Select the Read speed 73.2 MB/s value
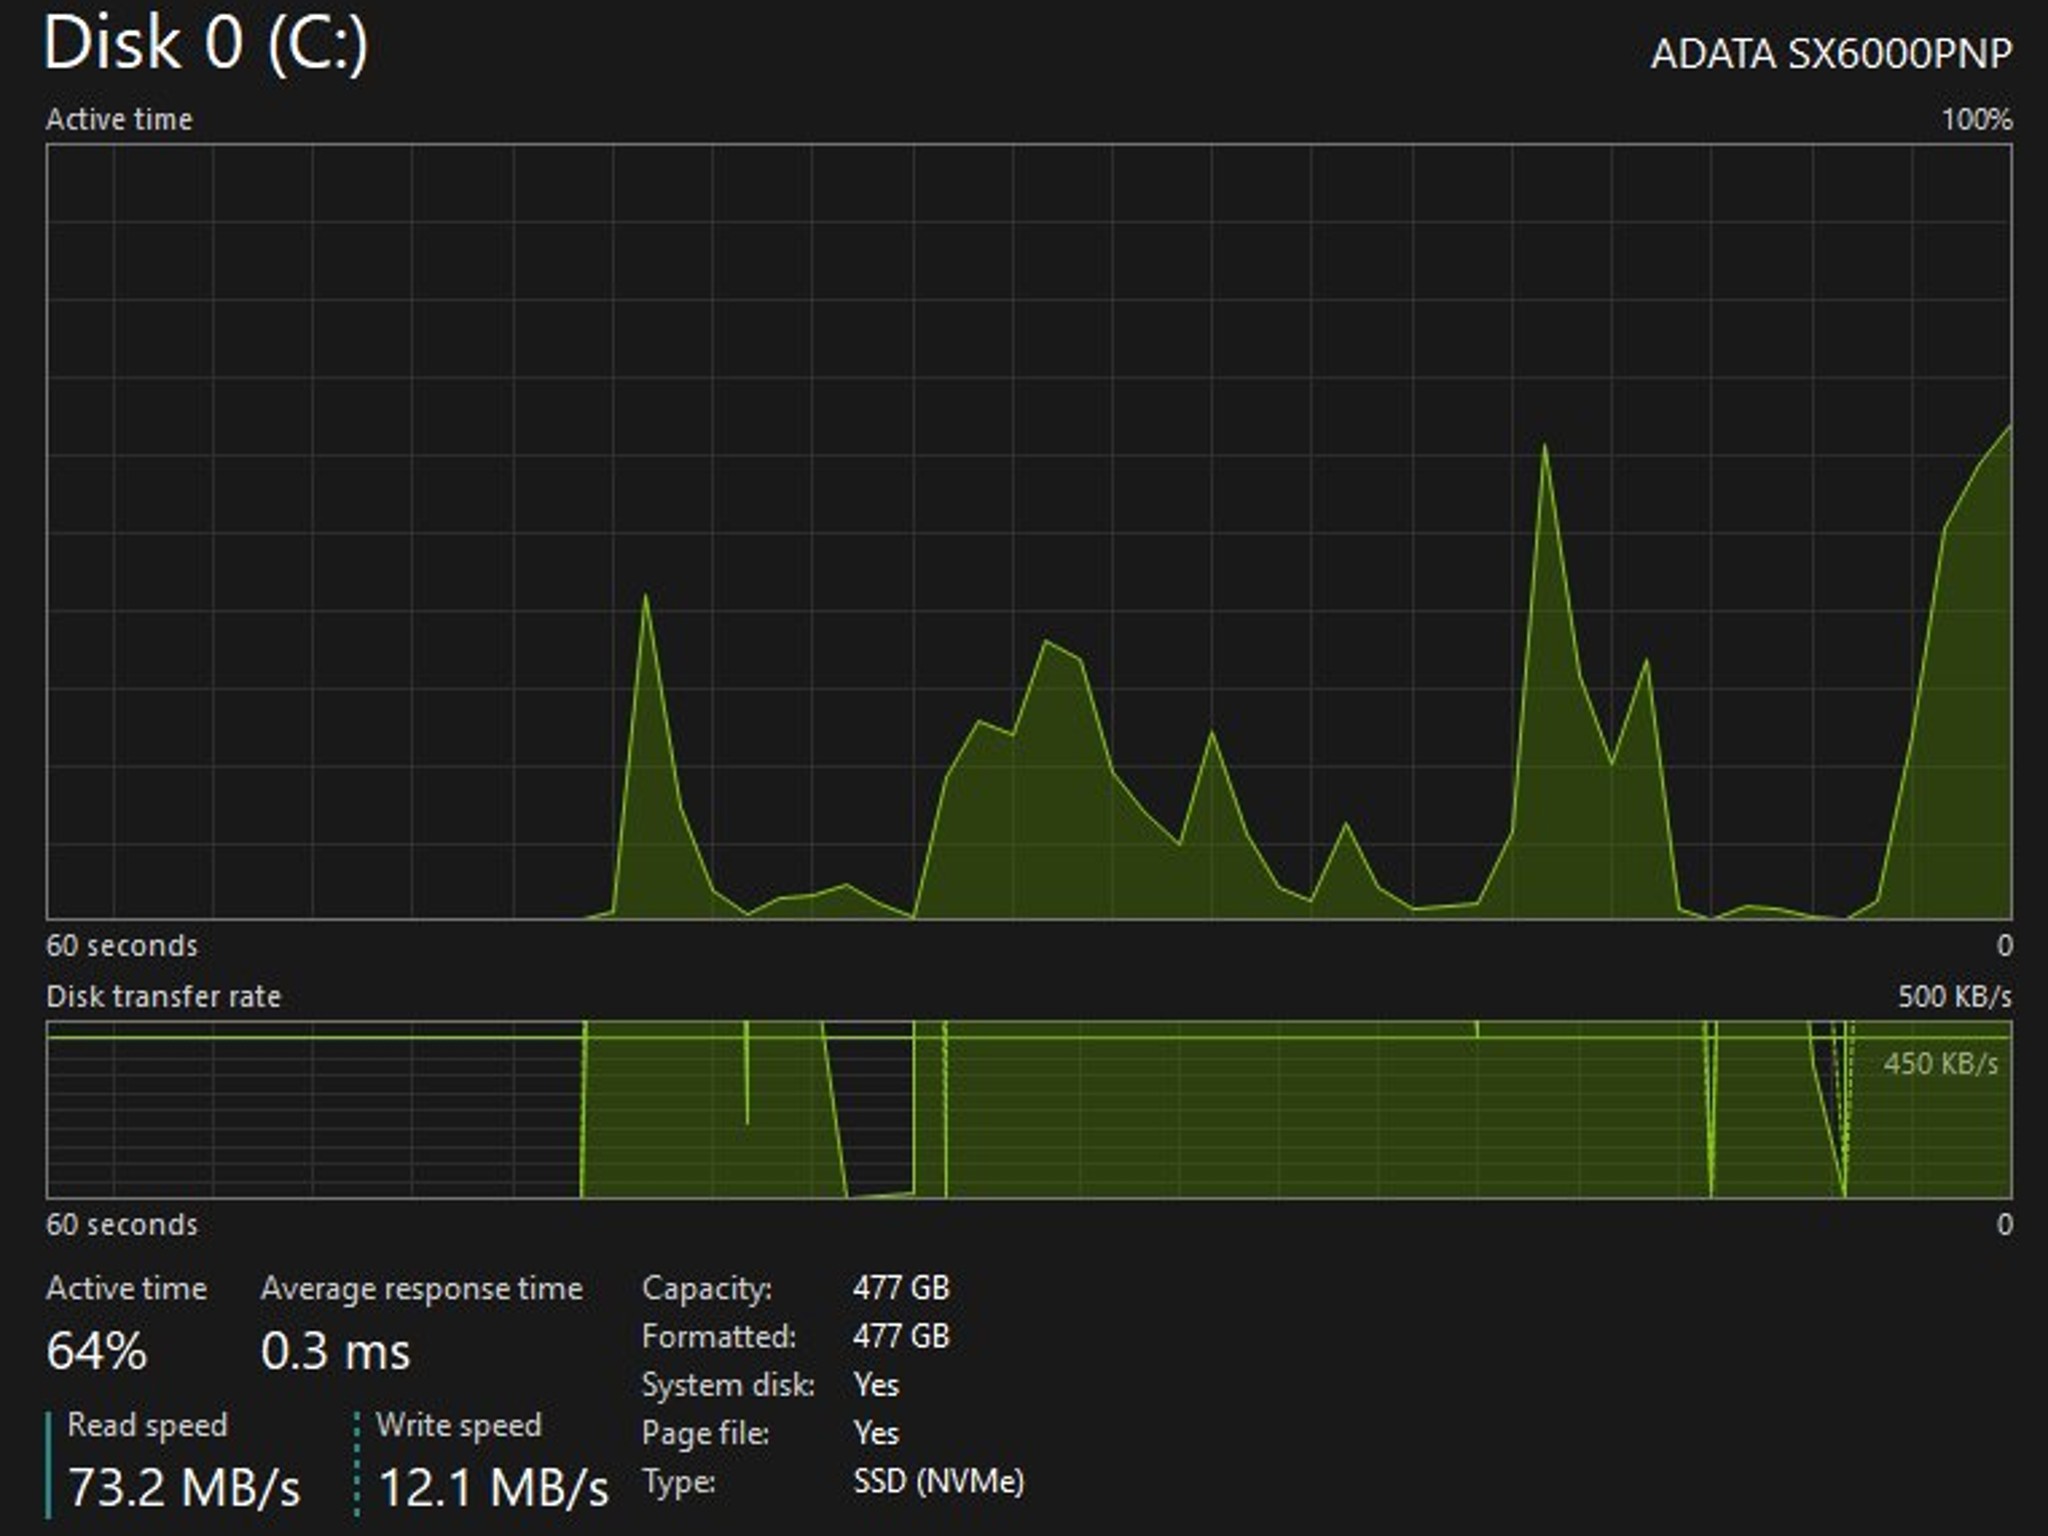 (184, 1487)
